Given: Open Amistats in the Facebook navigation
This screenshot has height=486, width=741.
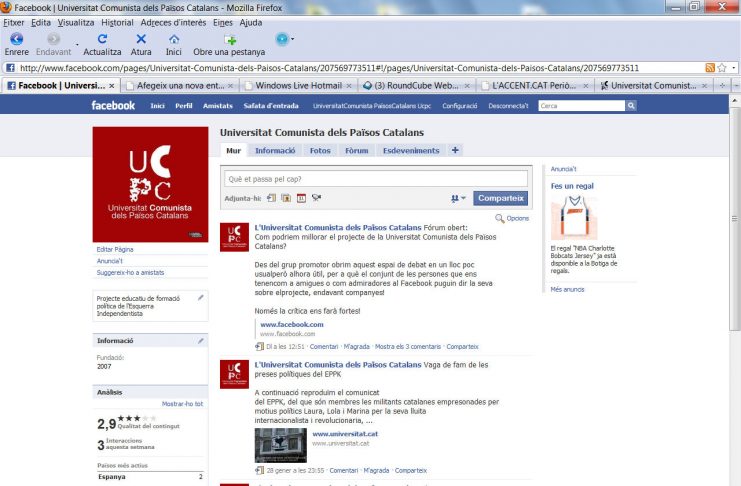Looking at the screenshot, I should 218,106.
